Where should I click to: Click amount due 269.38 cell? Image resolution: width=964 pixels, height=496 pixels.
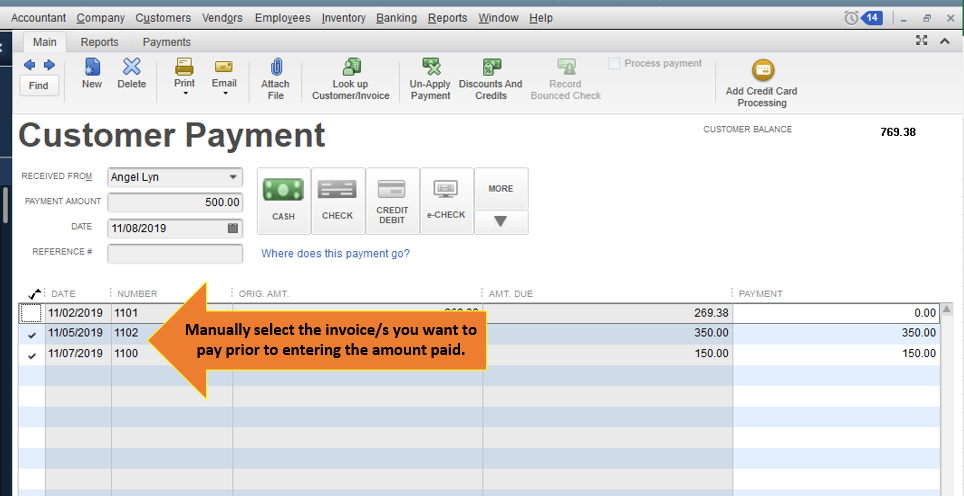tap(608, 313)
